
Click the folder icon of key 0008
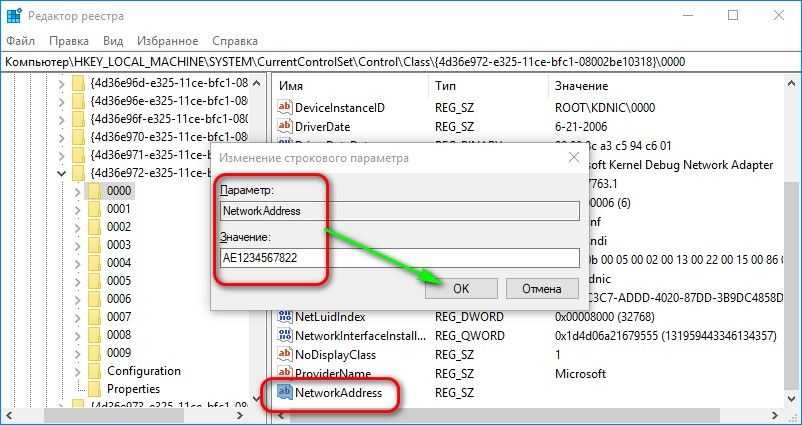point(94,334)
